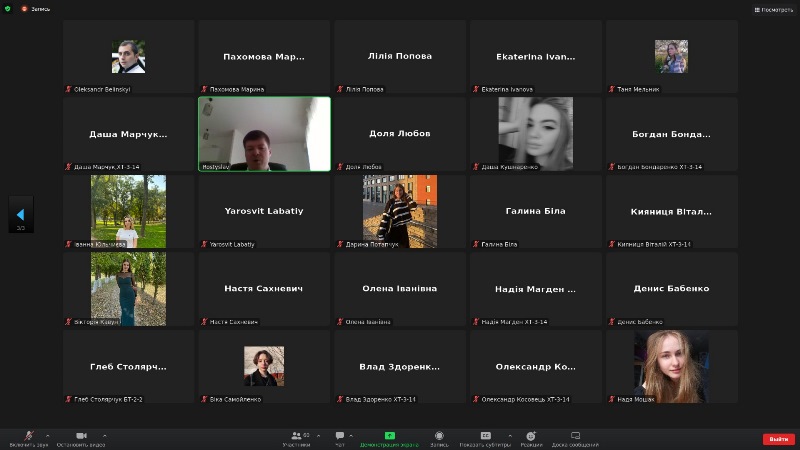Screen dimensions: 800x450
Task: Open the Participants panel
Action: pyautogui.click(x=296, y=436)
